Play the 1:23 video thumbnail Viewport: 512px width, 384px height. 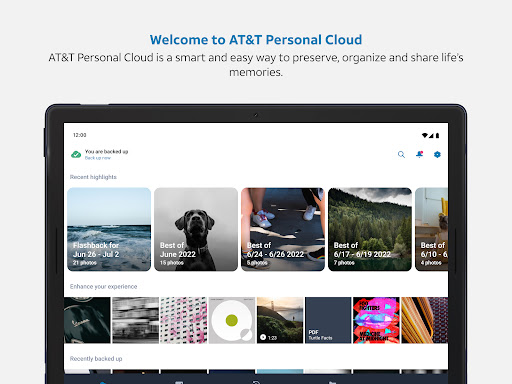coord(280,320)
